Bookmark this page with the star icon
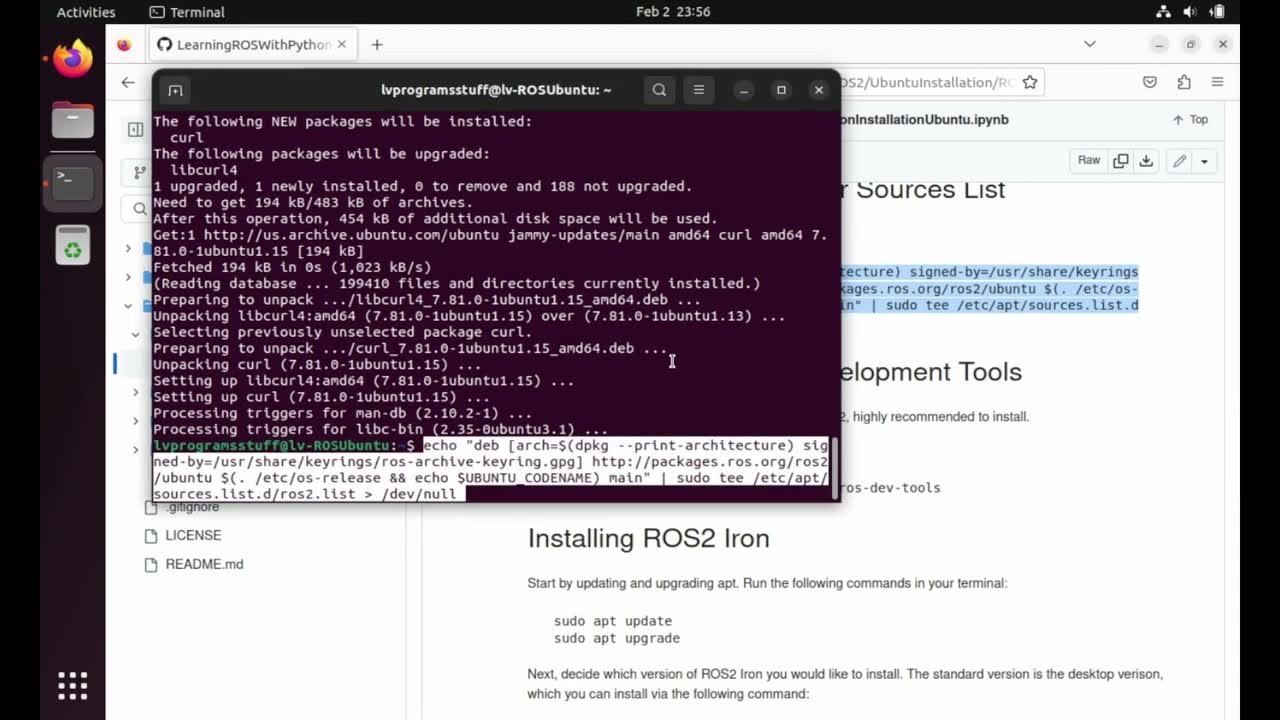The width and height of the screenshot is (1280, 720). click(1030, 82)
